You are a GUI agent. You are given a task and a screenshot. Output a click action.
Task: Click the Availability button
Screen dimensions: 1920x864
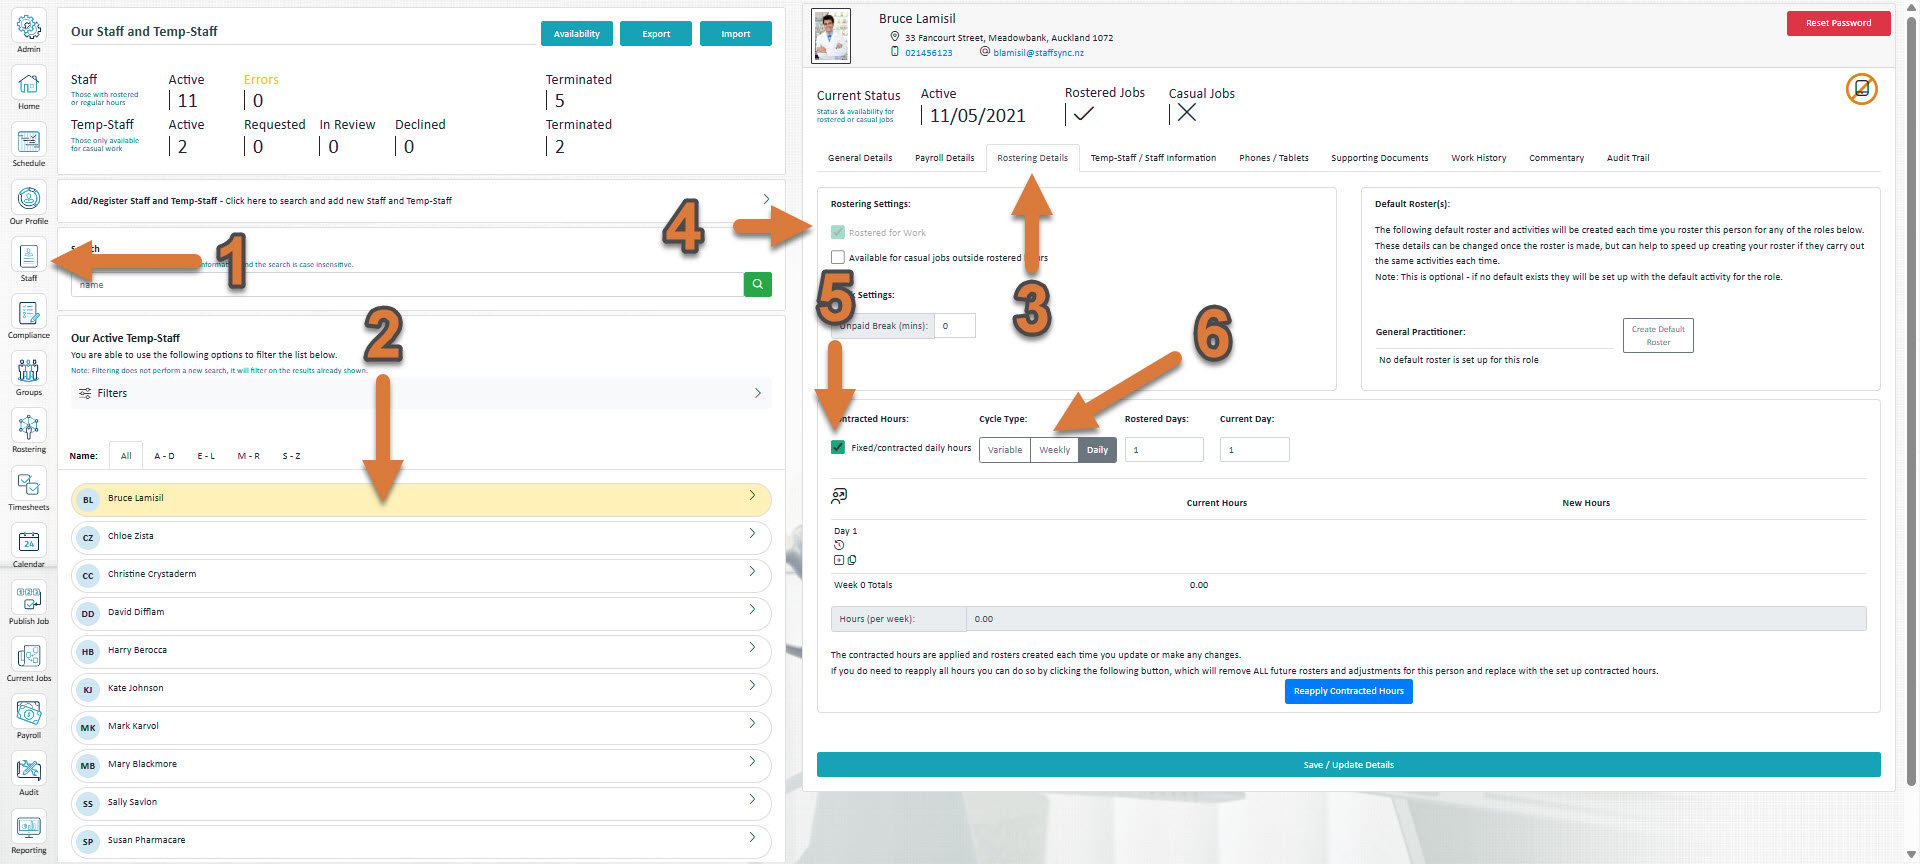click(577, 33)
